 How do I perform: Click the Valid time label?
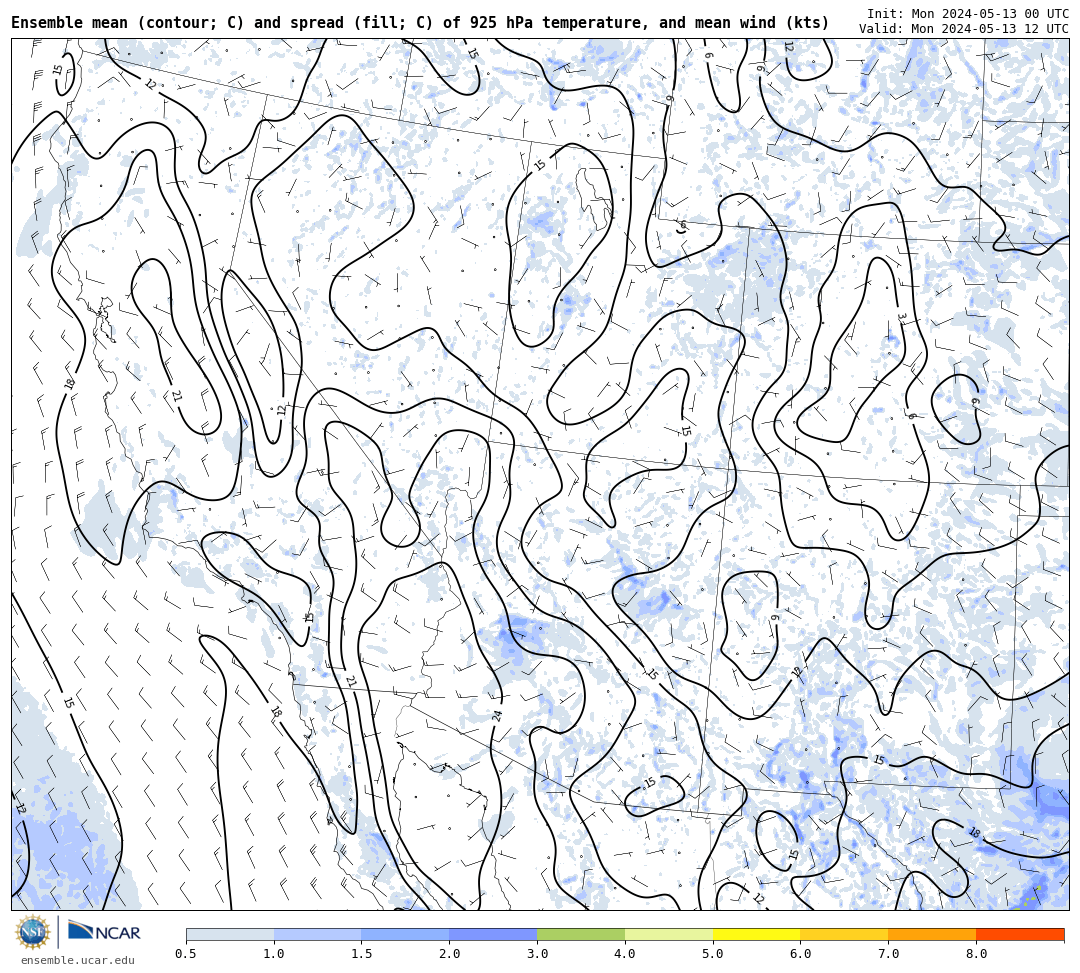(x=964, y=29)
